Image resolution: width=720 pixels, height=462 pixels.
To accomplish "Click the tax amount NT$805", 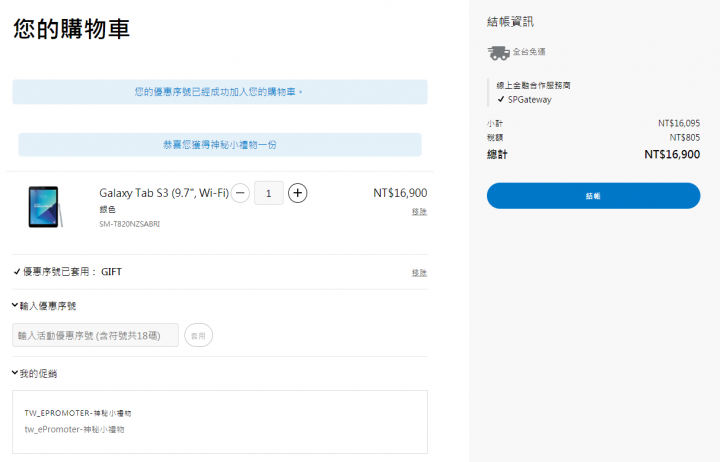I will pyautogui.click(x=684, y=137).
